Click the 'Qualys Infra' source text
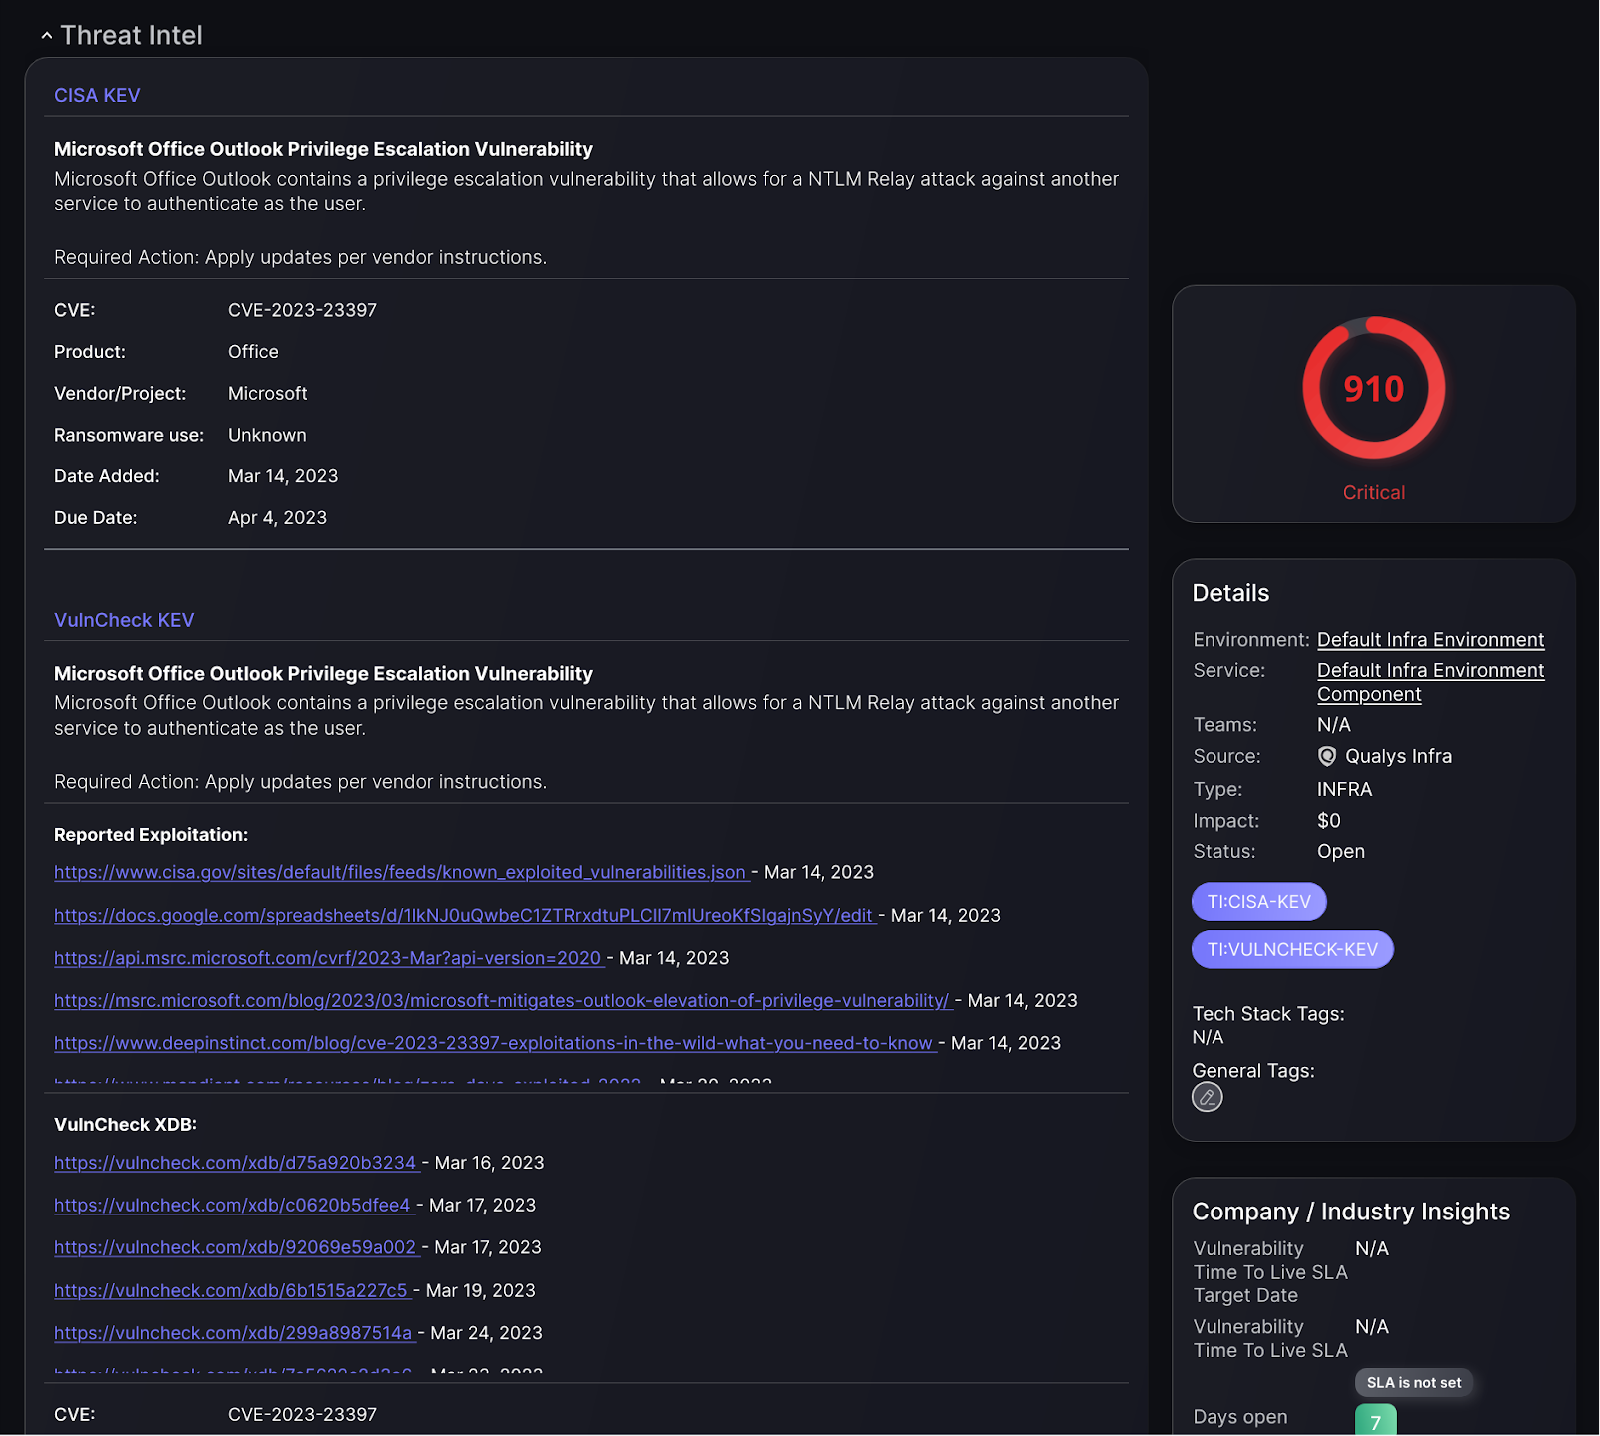1600x1436 pixels. [1398, 757]
